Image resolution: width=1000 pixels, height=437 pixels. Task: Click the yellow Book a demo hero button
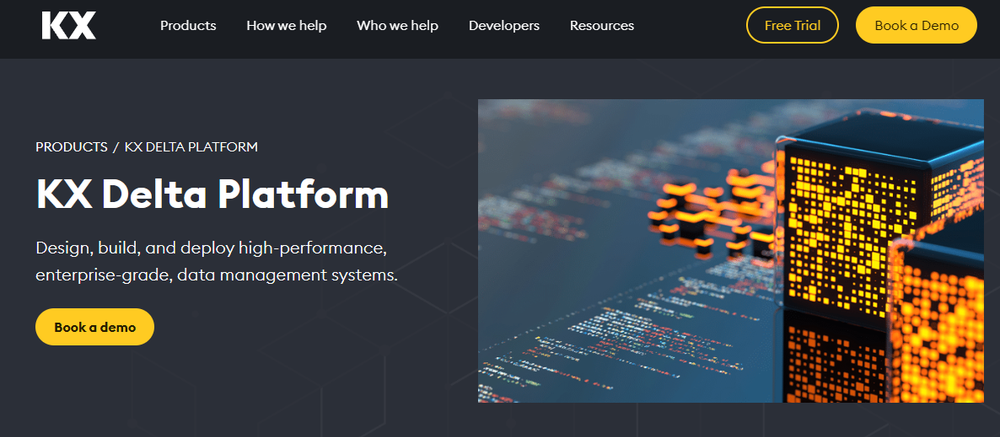tap(95, 327)
